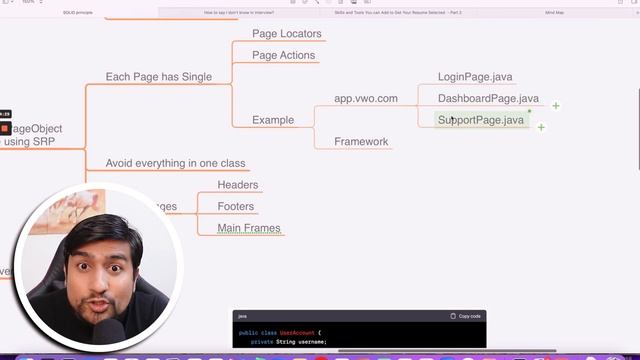The width and height of the screenshot is (640, 360).
Task: Select the Framework node
Action: tap(361, 142)
